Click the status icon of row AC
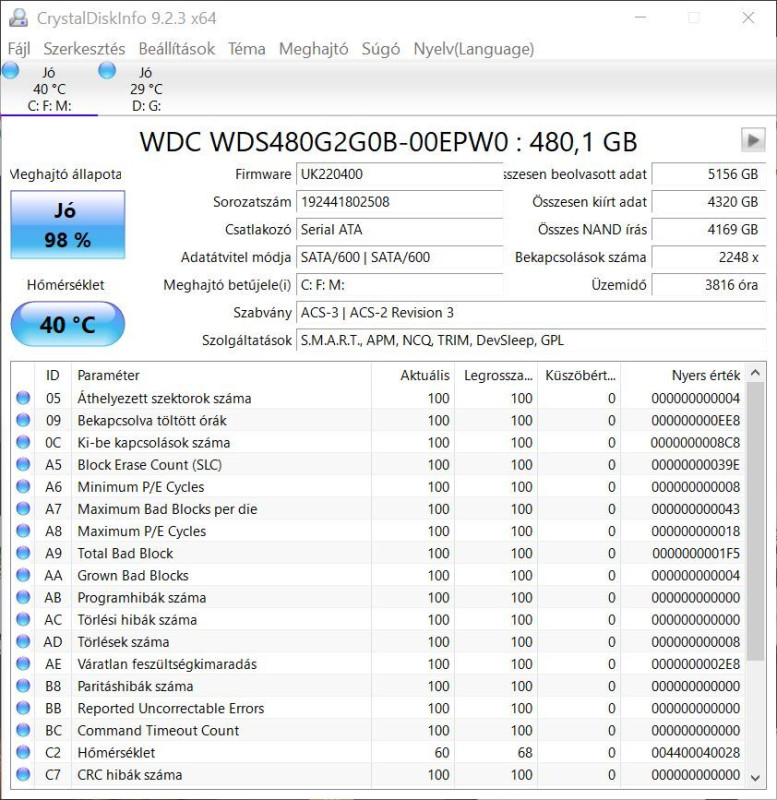 (x=23, y=619)
